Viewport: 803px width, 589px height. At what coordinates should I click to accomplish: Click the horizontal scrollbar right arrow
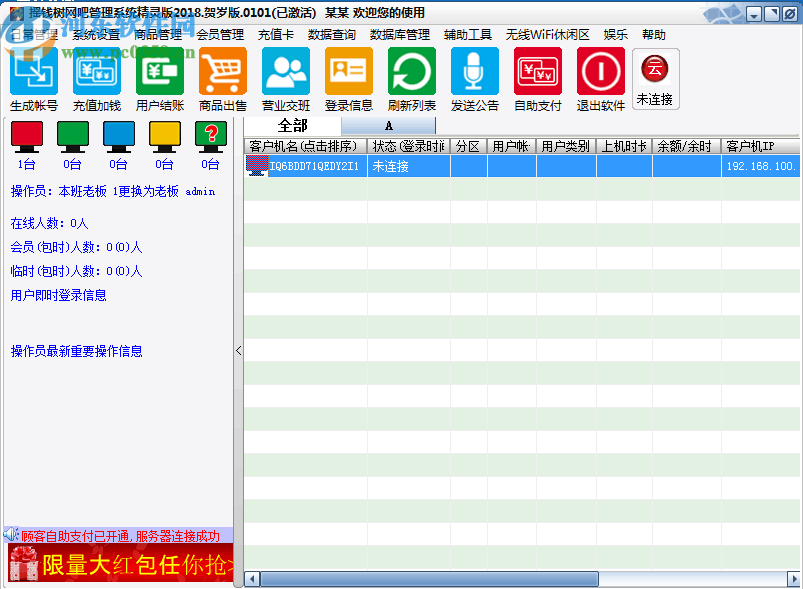tap(793, 579)
